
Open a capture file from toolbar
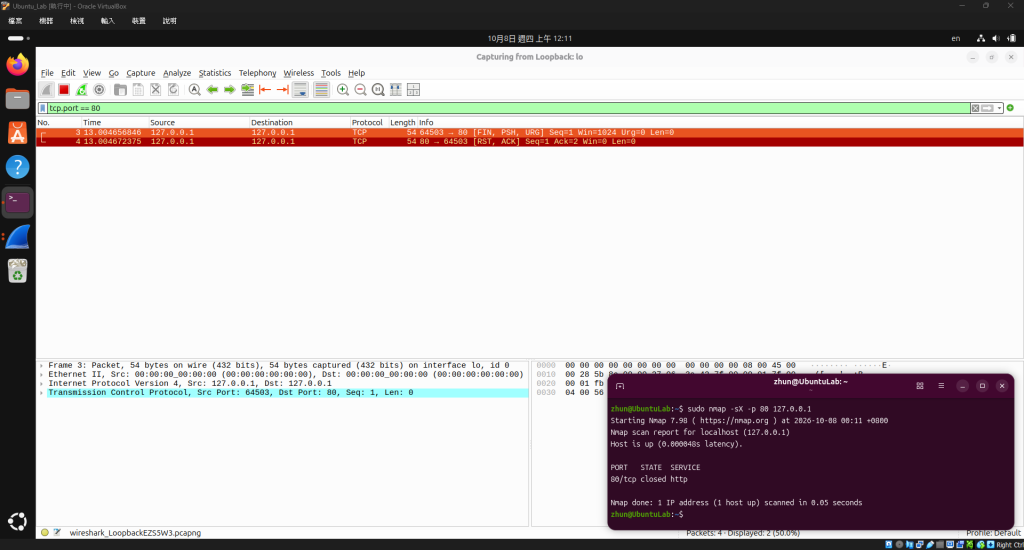[120, 89]
